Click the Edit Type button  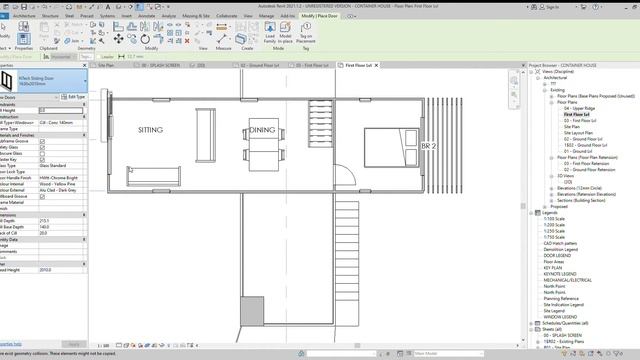click(x=73, y=97)
